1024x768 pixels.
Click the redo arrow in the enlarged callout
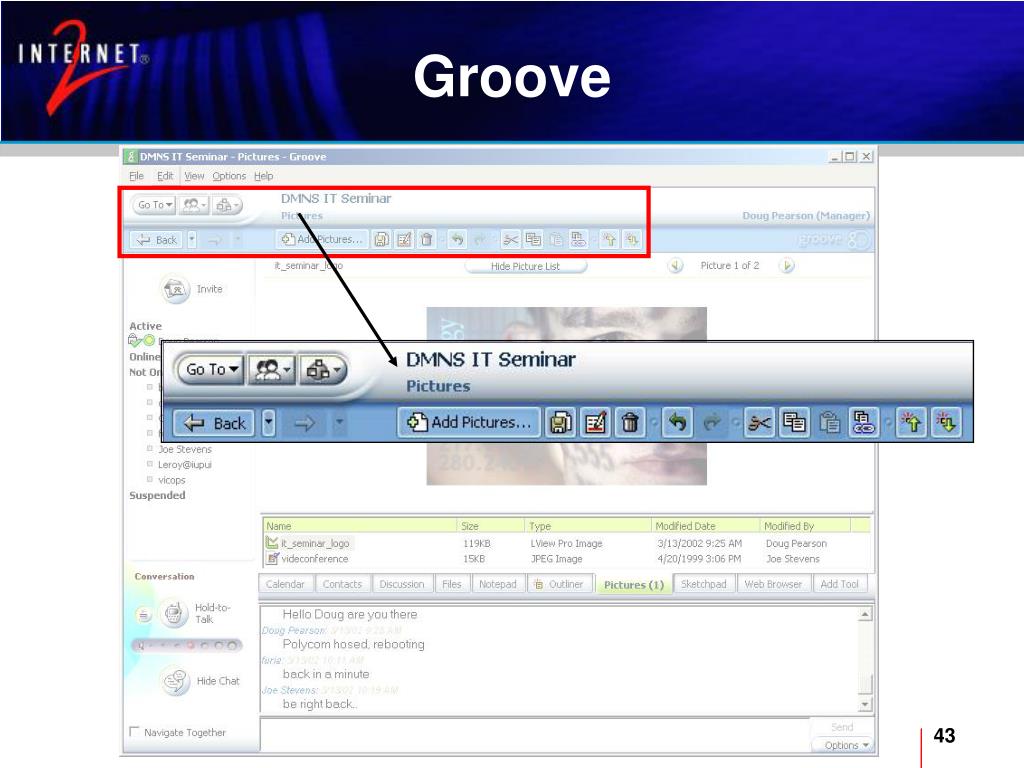[712, 423]
